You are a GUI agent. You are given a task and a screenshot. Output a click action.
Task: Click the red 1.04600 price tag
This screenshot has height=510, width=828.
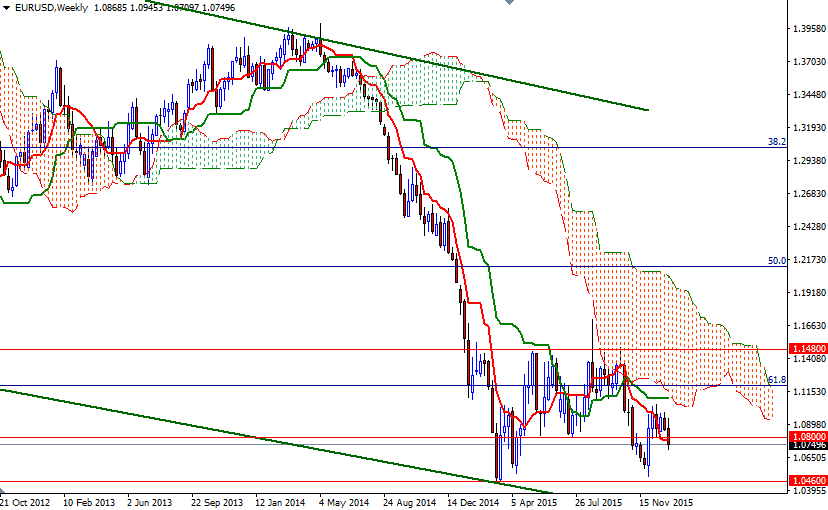[x=808, y=480]
